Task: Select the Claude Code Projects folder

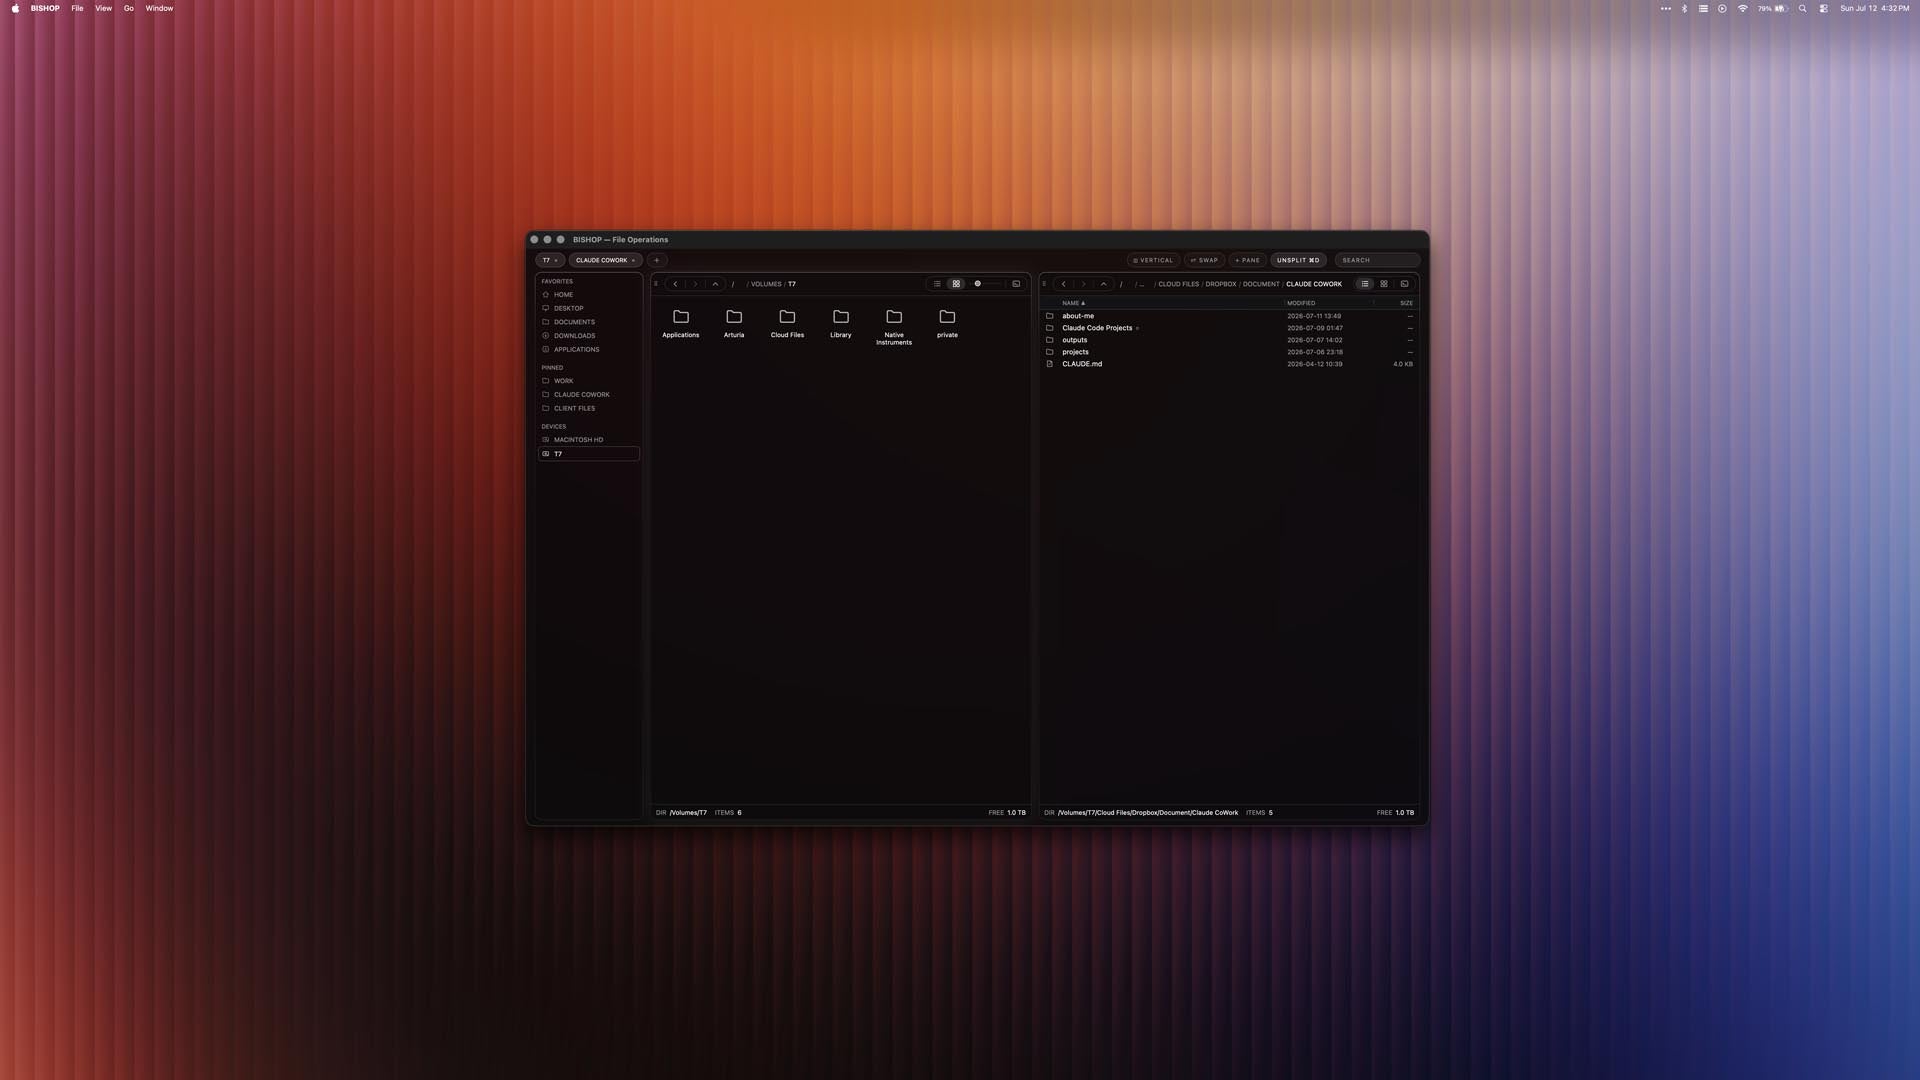Action: pyautogui.click(x=1229, y=328)
